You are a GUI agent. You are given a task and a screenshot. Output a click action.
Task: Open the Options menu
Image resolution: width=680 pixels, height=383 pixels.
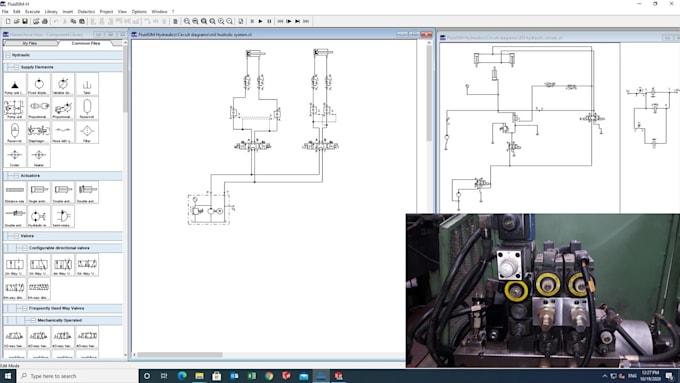[139, 12]
